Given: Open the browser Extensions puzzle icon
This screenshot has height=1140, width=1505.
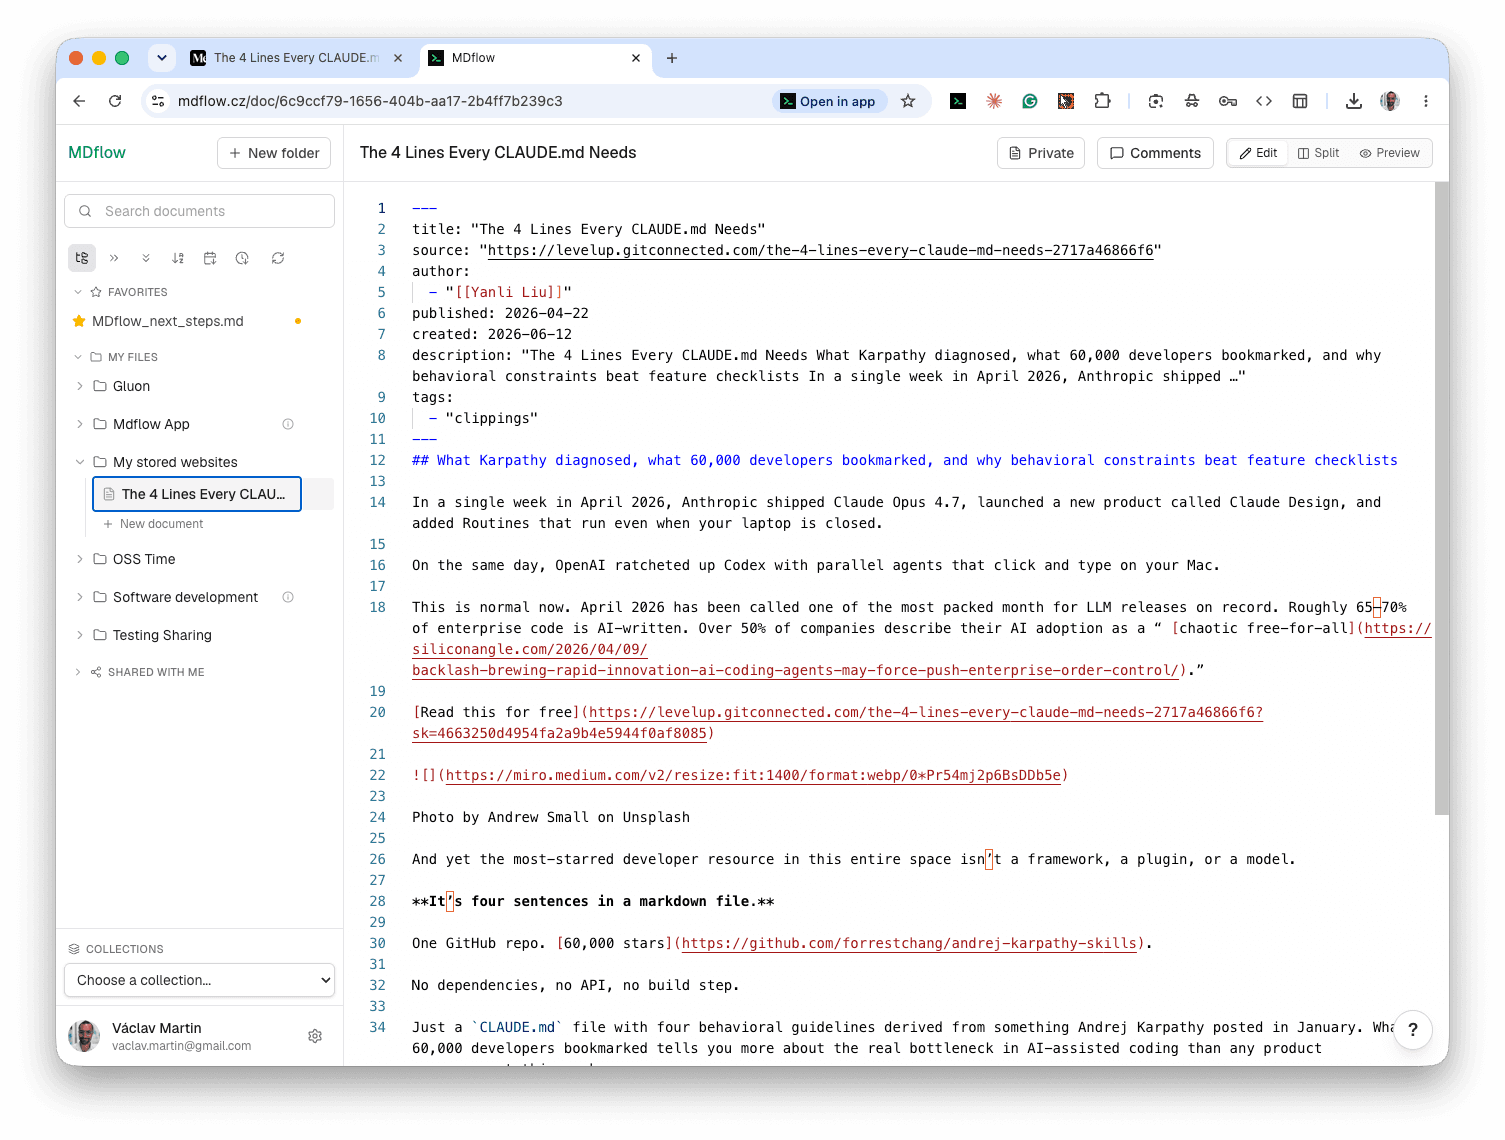Looking at the screenshot, I should [x=1102, y=101].
